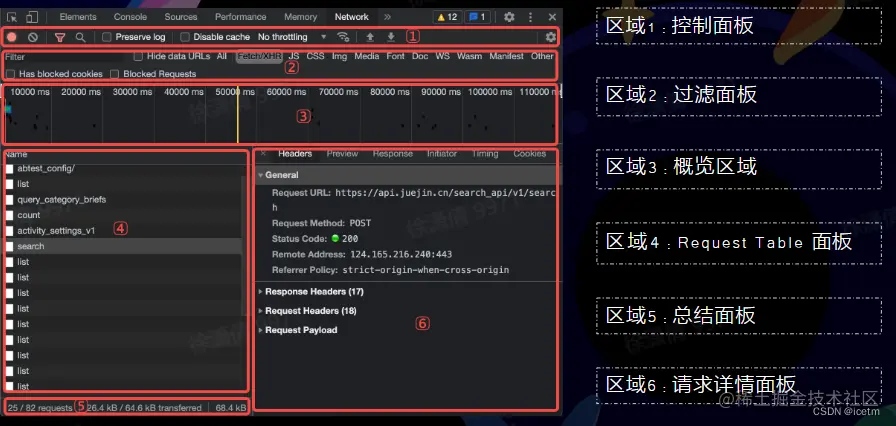896x426 pixels.
Task: Open Network panel settings gear
Action: tap(550, 37)
